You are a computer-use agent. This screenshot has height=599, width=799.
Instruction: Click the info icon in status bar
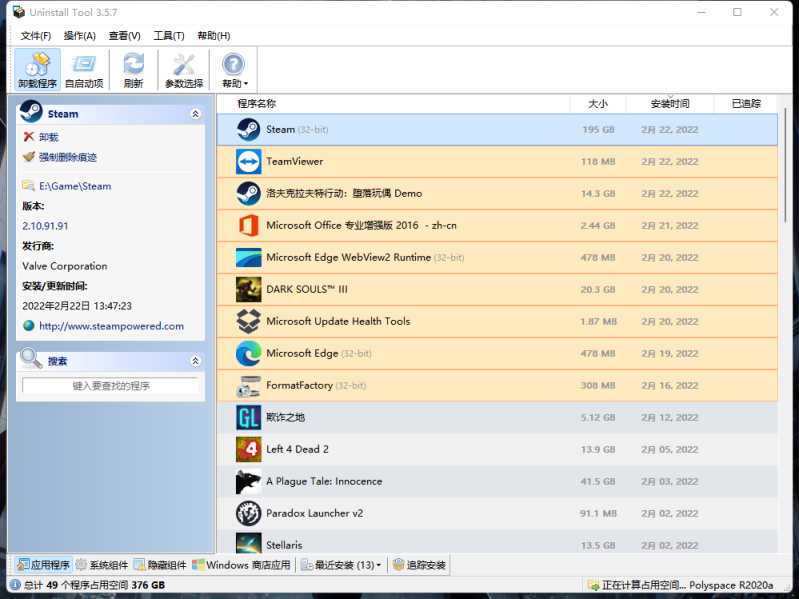pyautogui.click(x=15, y=585)
